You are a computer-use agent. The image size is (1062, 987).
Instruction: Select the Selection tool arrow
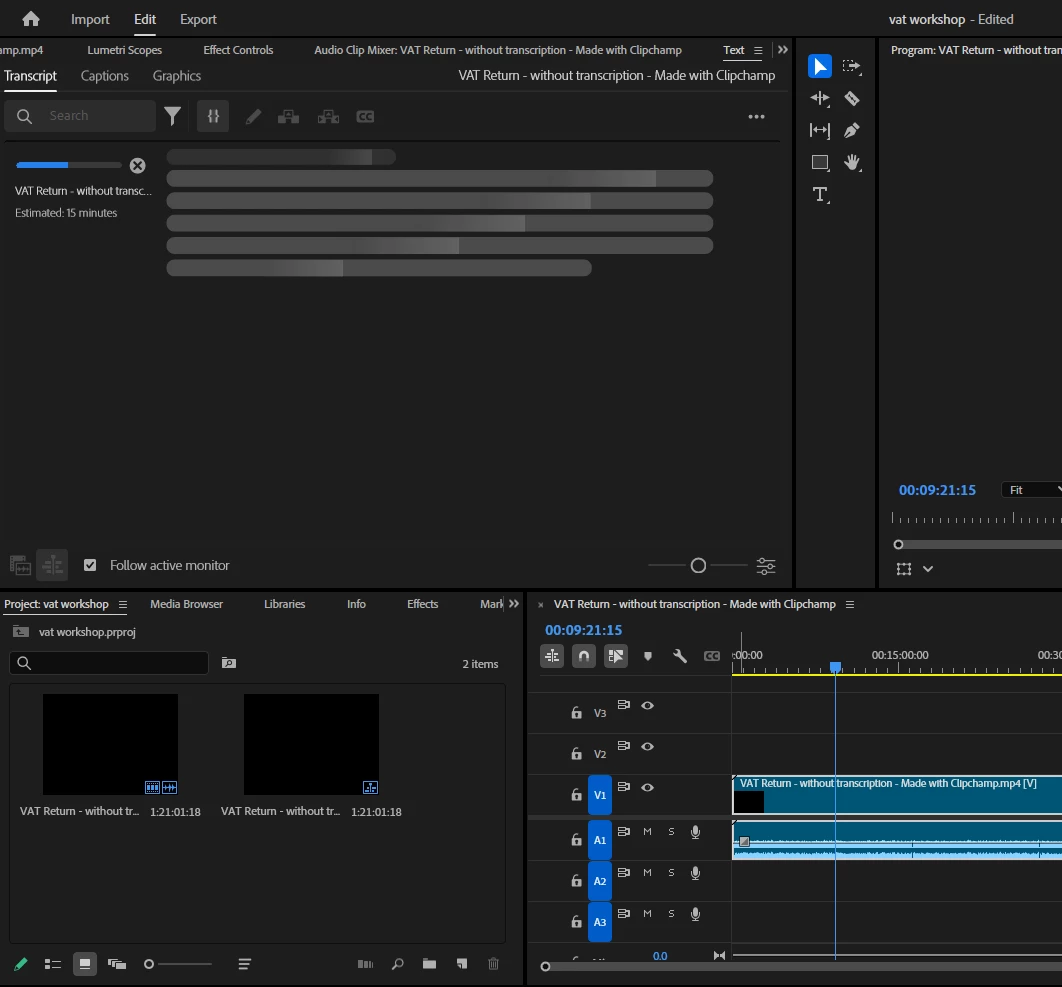click(x=820, y=66)
